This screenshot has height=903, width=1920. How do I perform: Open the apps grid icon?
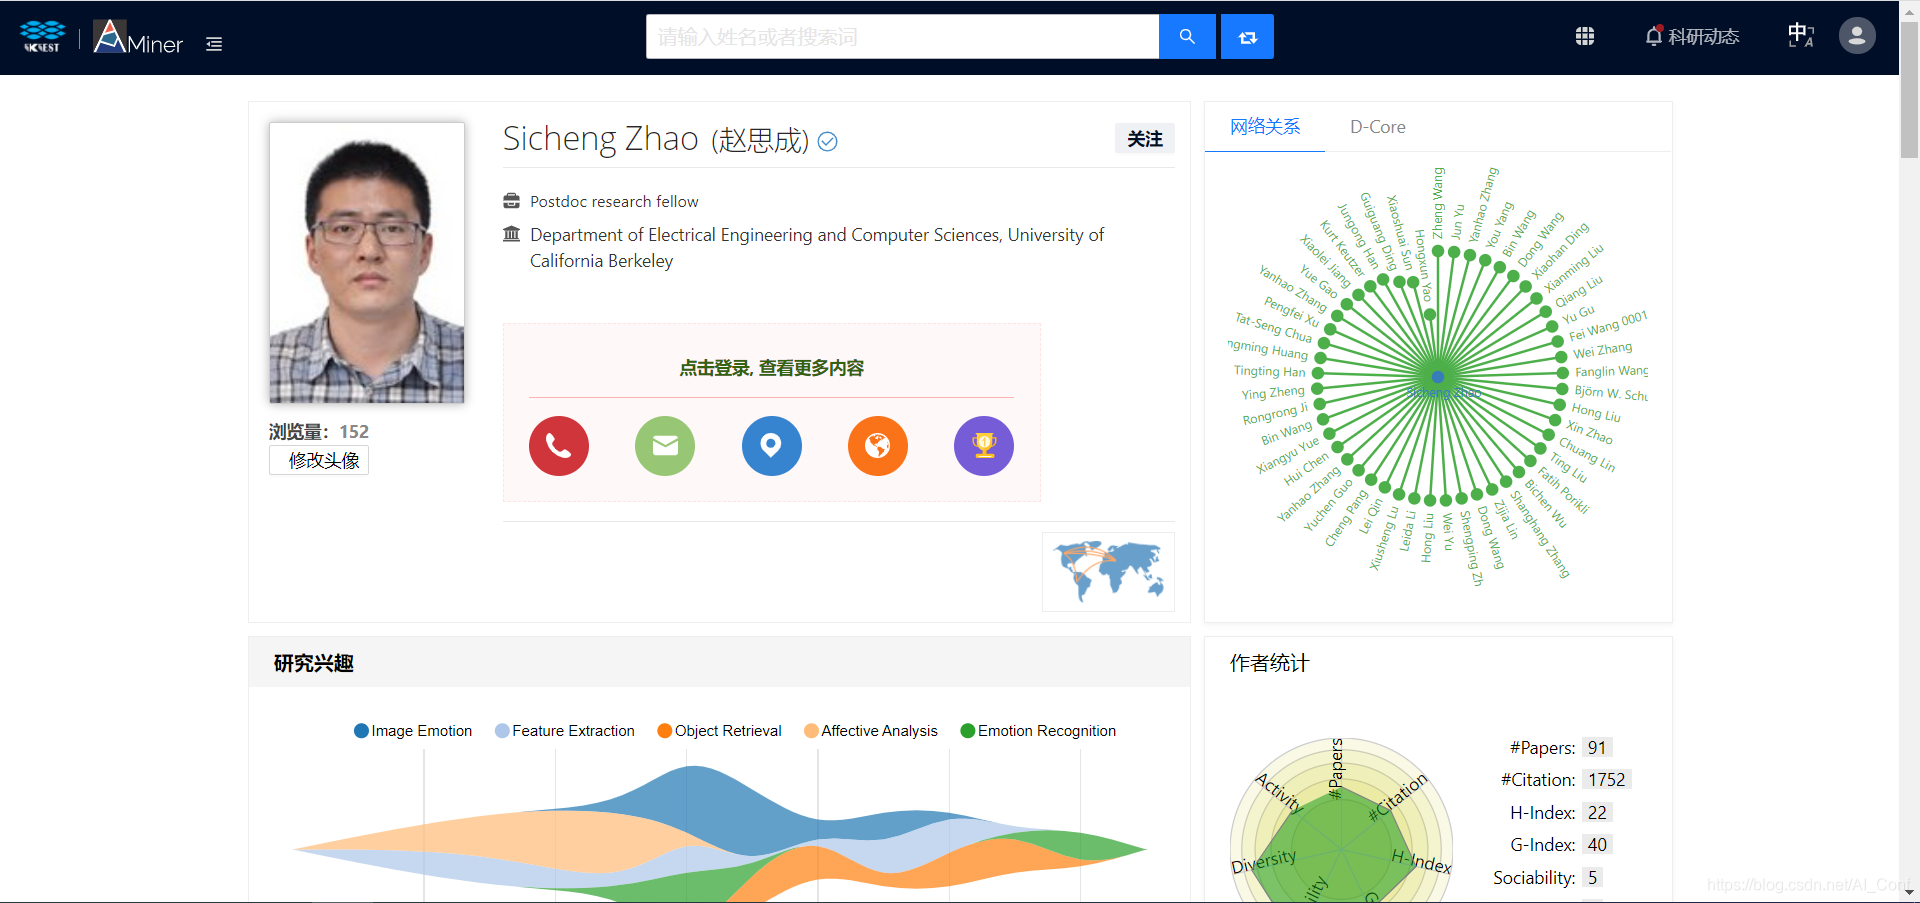(x=1585, y=37)
